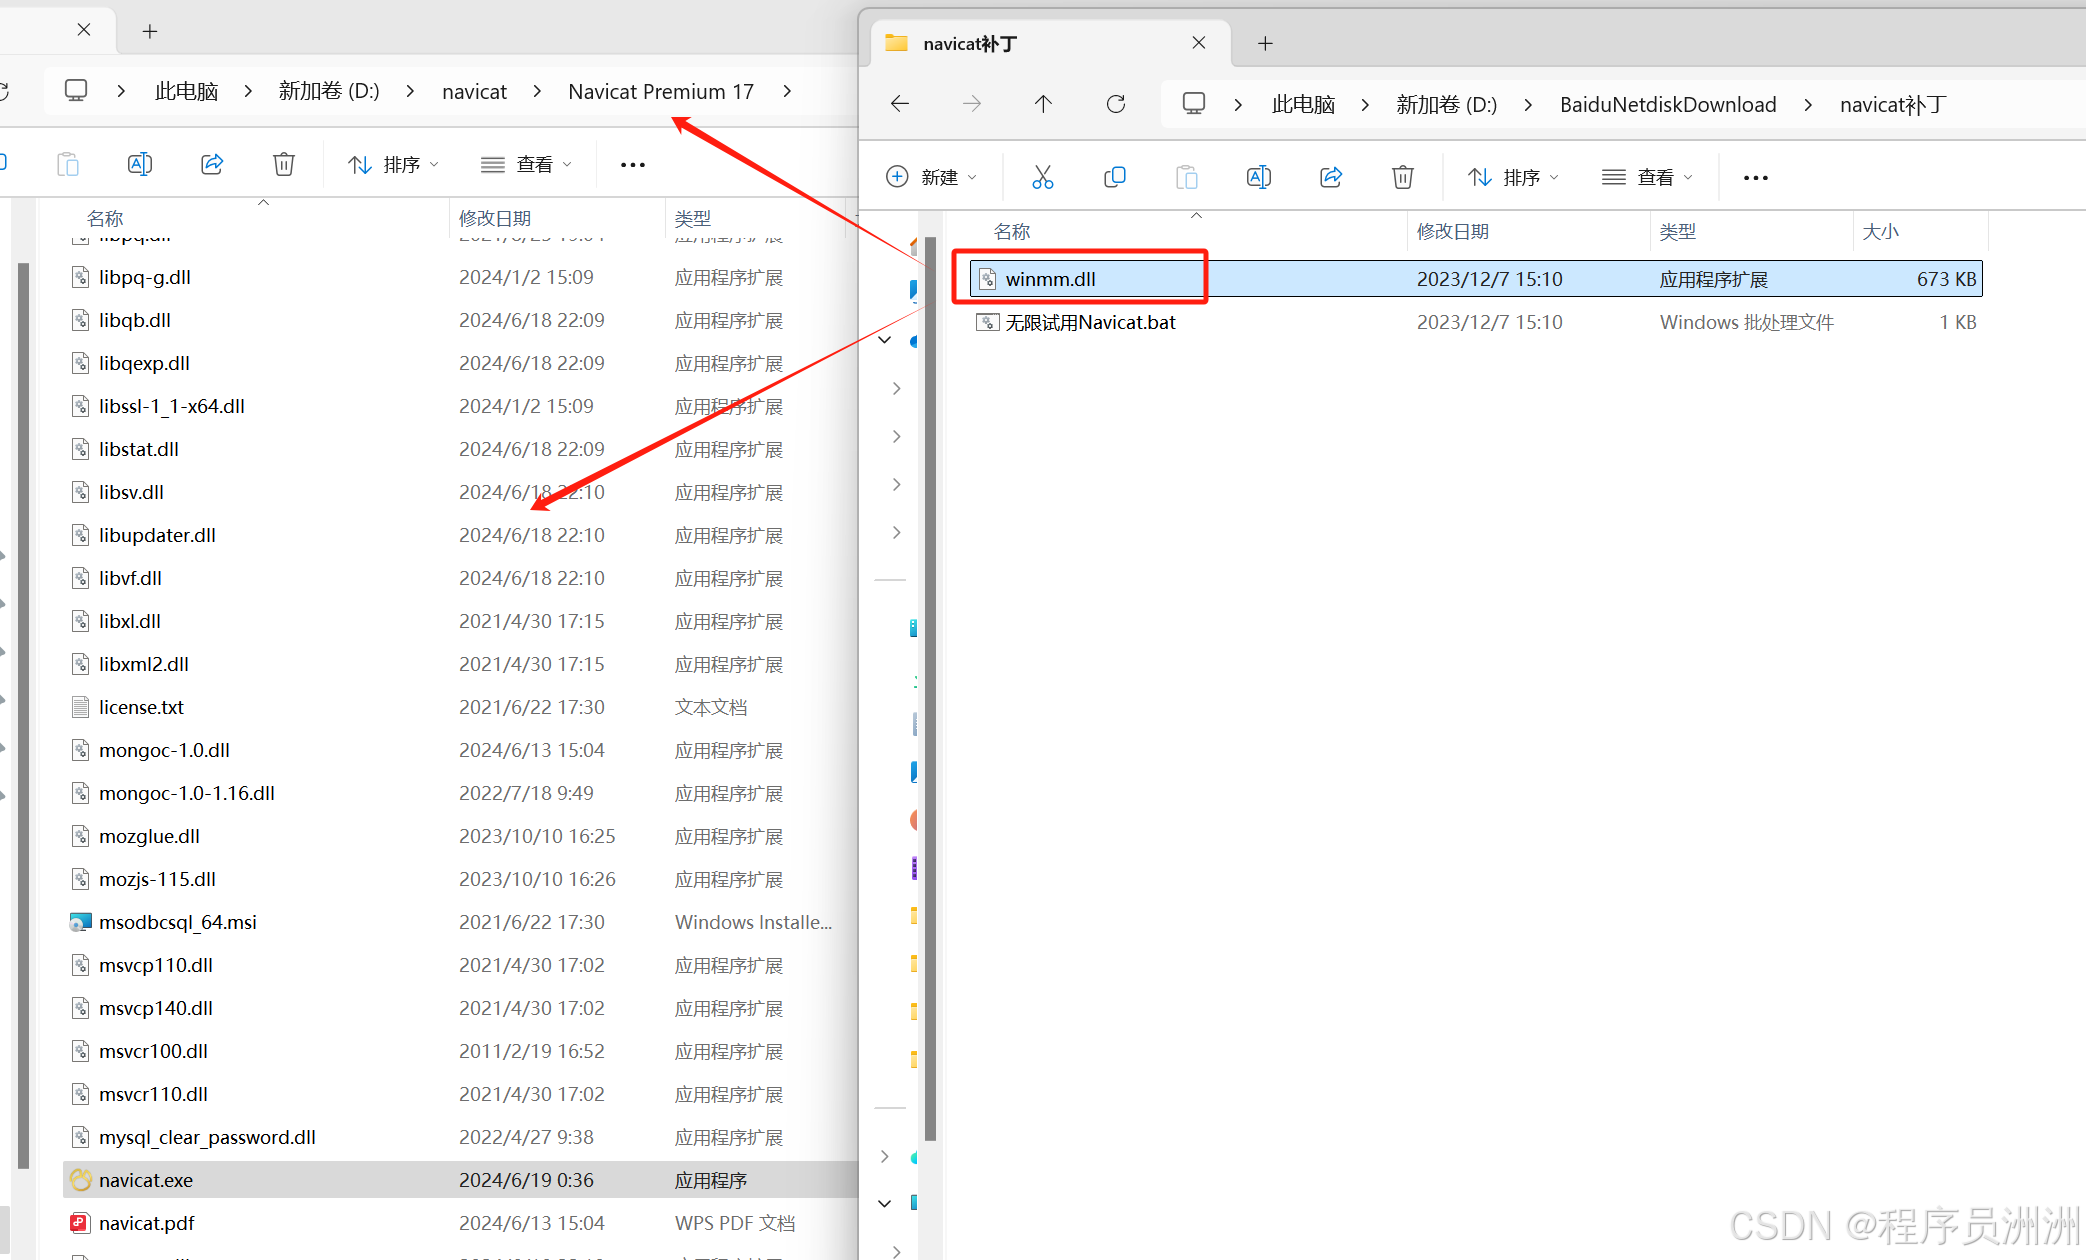This screenshot has height=1260, width=2086.
Task: Click the Cut scissors icon in the right window
Action: pyautogui.click(x=1042, y=177)
